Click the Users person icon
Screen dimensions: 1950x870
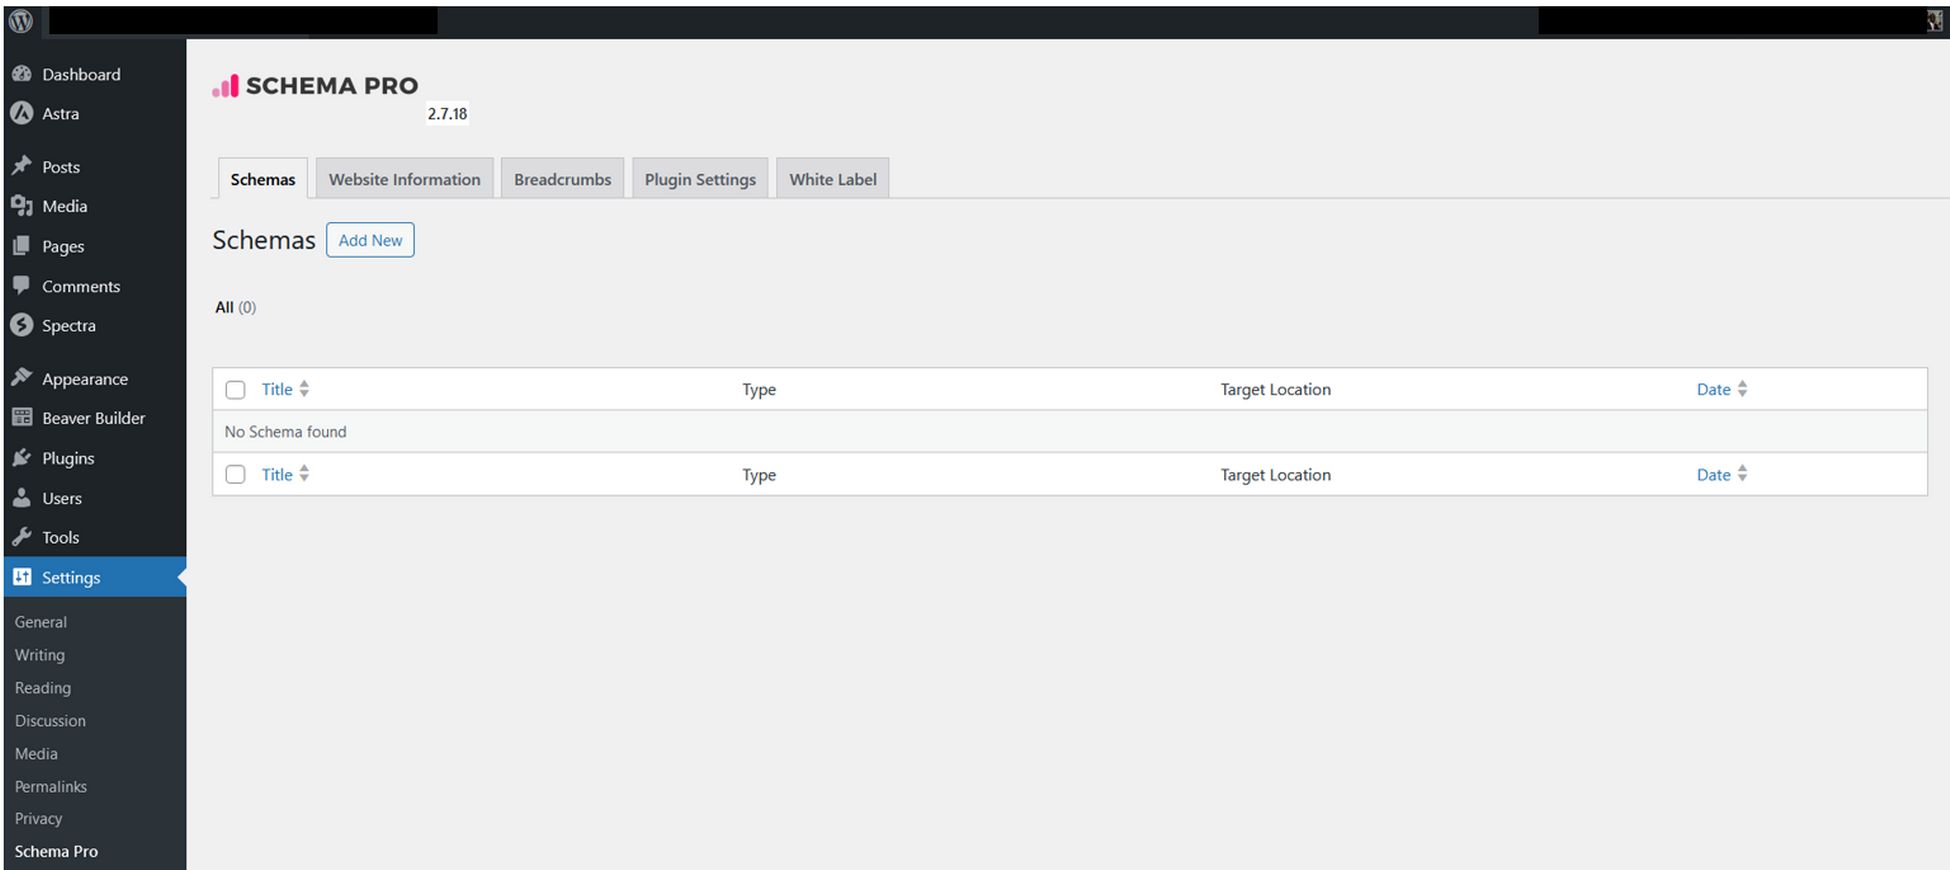coord(22,498)
